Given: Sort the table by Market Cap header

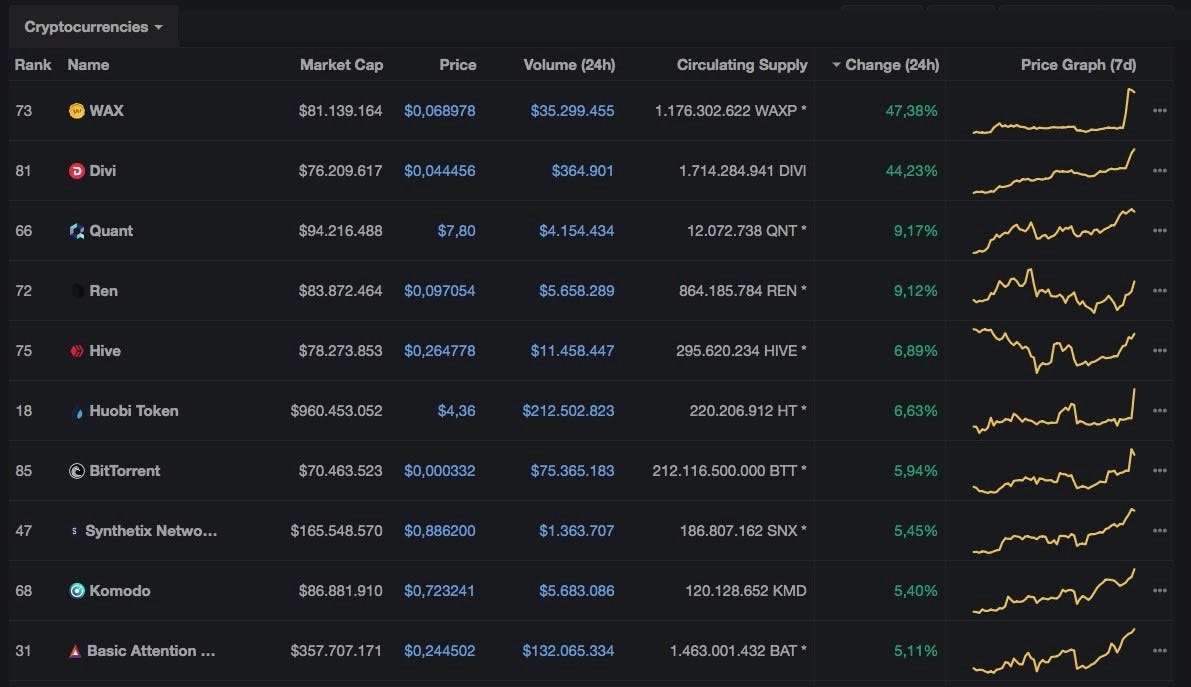Looking at the screenshot, I should click(341, 65).
